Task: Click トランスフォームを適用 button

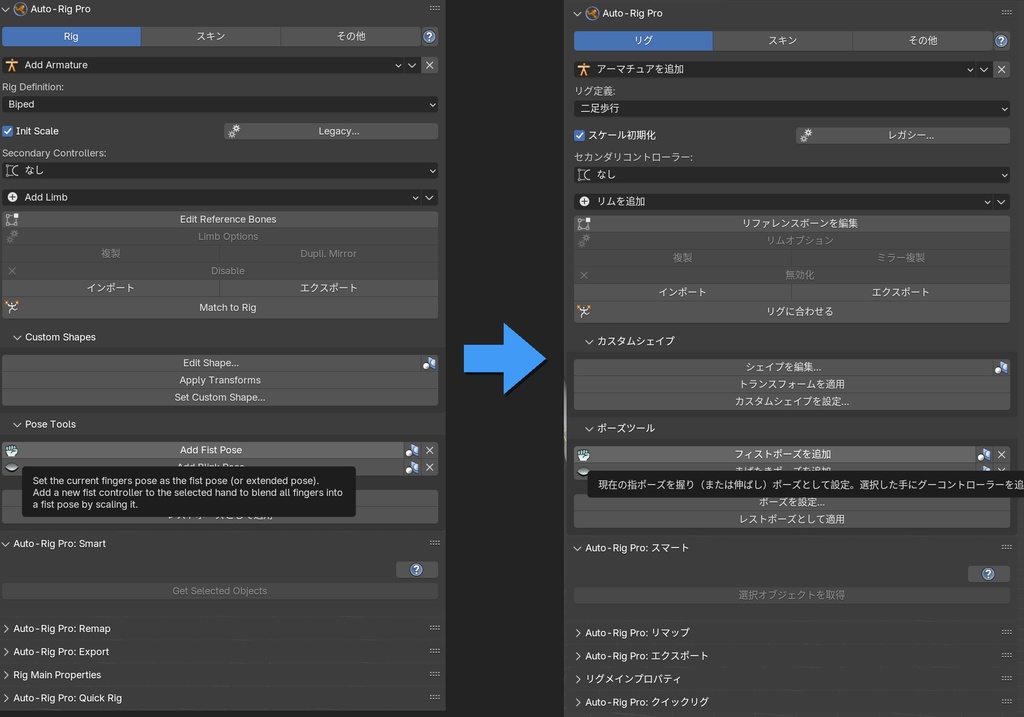Action: 792,385
